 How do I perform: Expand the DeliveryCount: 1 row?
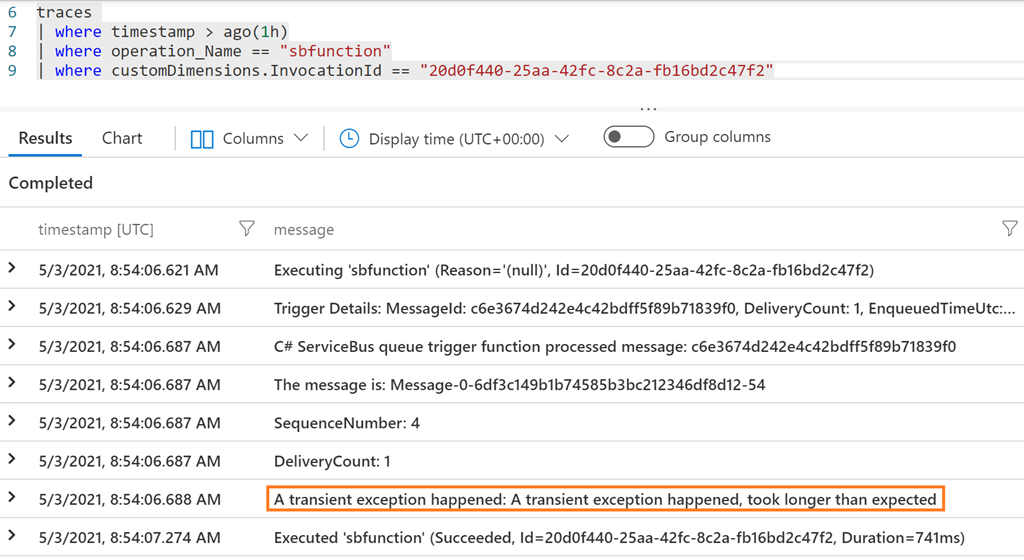coord(12,459)
